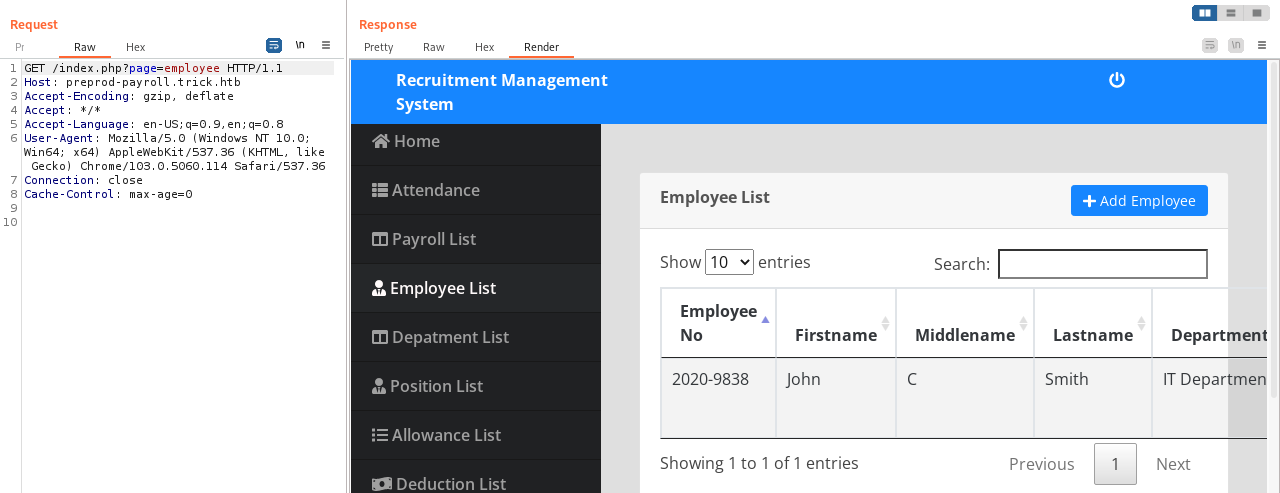Click the Host header line in request
The image size is (1280, 493).
pyautogui.click(x=132, y=82)
